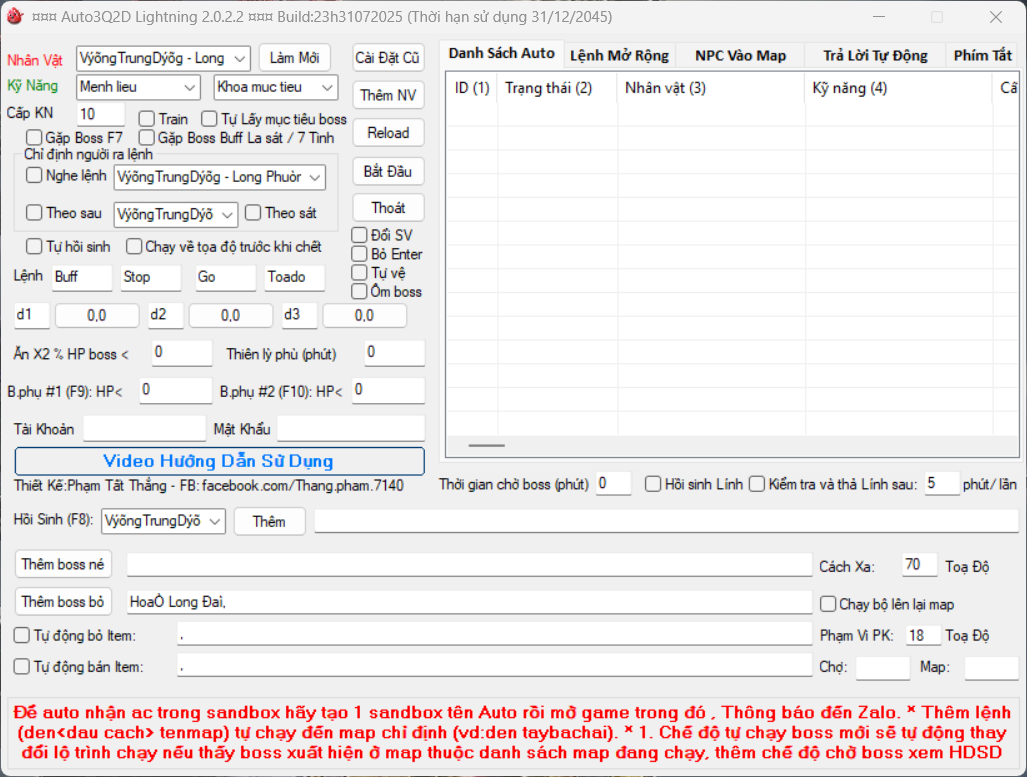Viewport: 1027px width, 777px height.
Task: Expand the Khoa muc tieu dropdown
Action: pos(328,87)
